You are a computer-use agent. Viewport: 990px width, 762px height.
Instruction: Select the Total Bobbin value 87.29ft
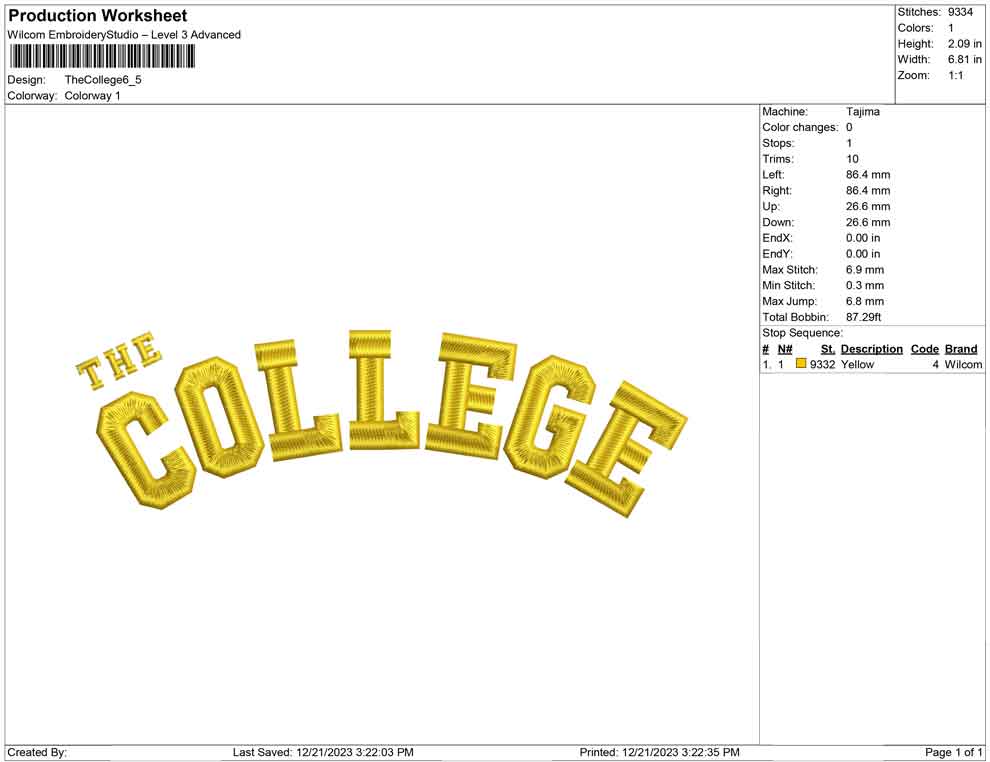point(862,316)
